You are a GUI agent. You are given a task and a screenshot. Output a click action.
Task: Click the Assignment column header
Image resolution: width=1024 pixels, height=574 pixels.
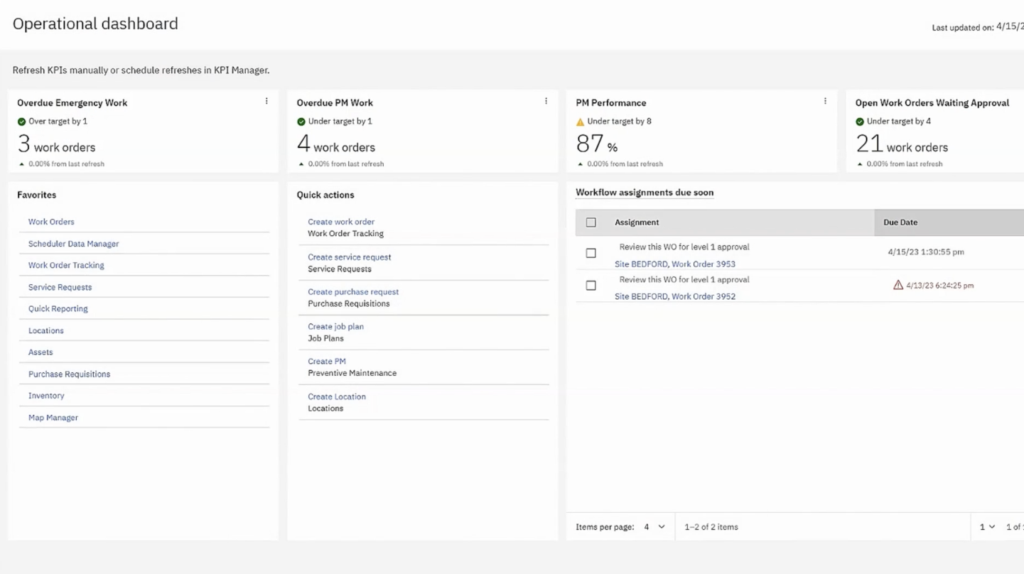coord(637,222)
